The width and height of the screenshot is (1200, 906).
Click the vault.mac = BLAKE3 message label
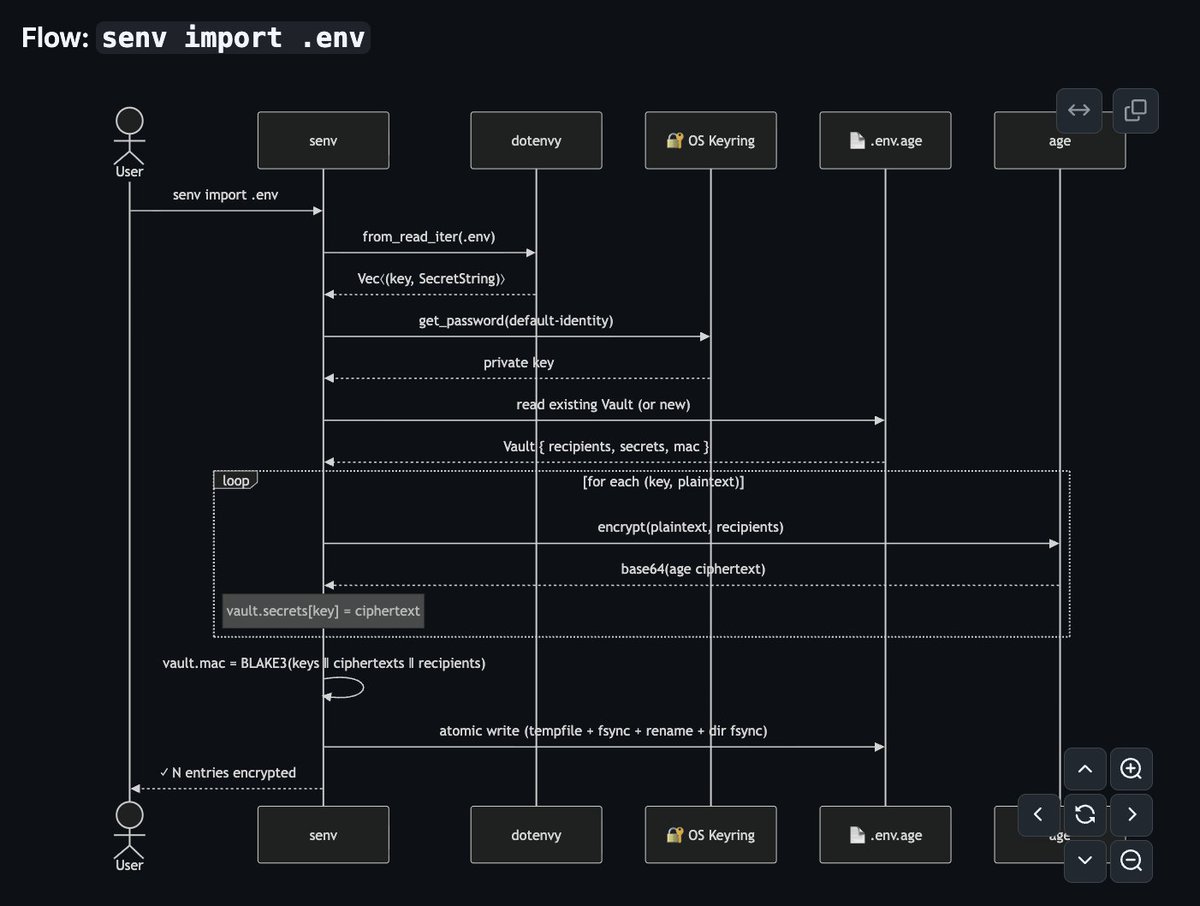point(323,663)
